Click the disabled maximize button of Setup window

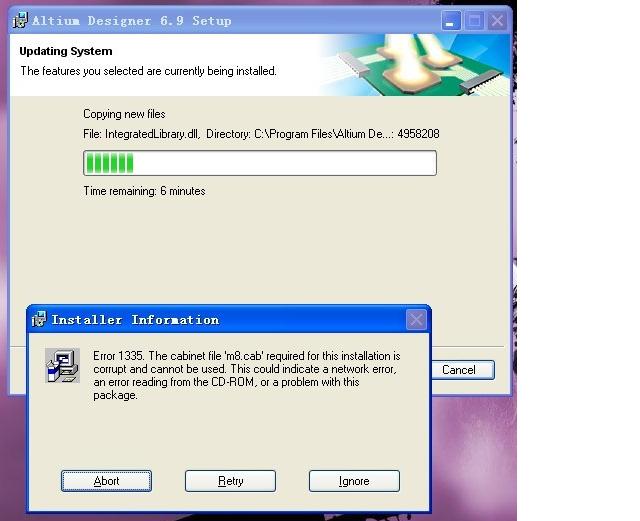pos(474,20)
